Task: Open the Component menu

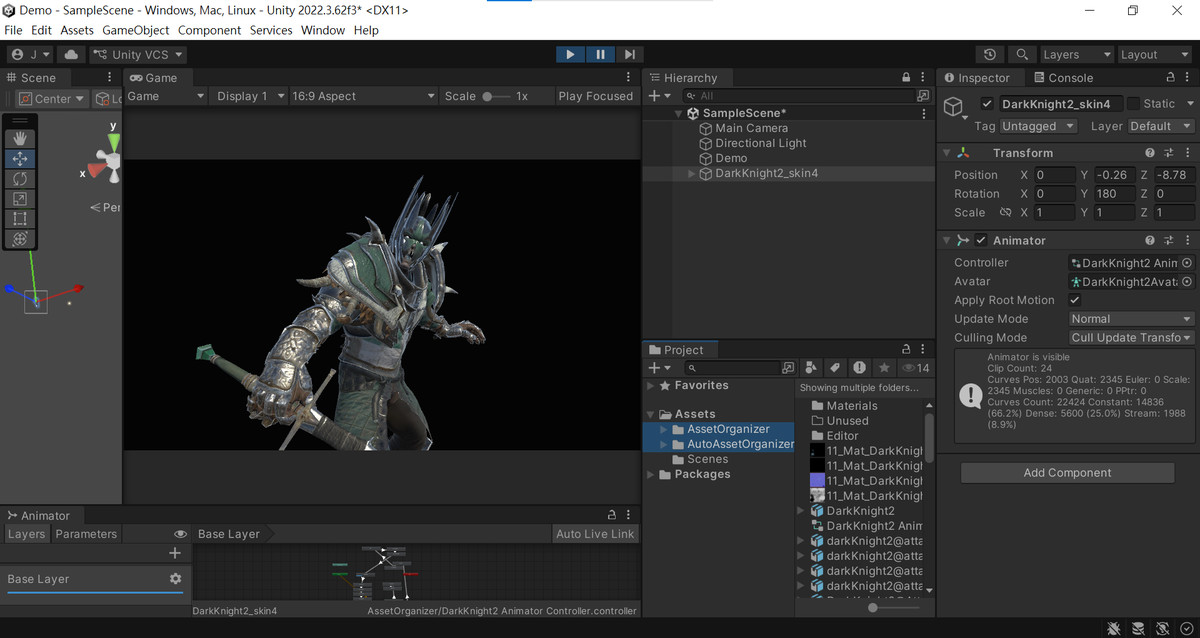Action: tap(210, 30)
